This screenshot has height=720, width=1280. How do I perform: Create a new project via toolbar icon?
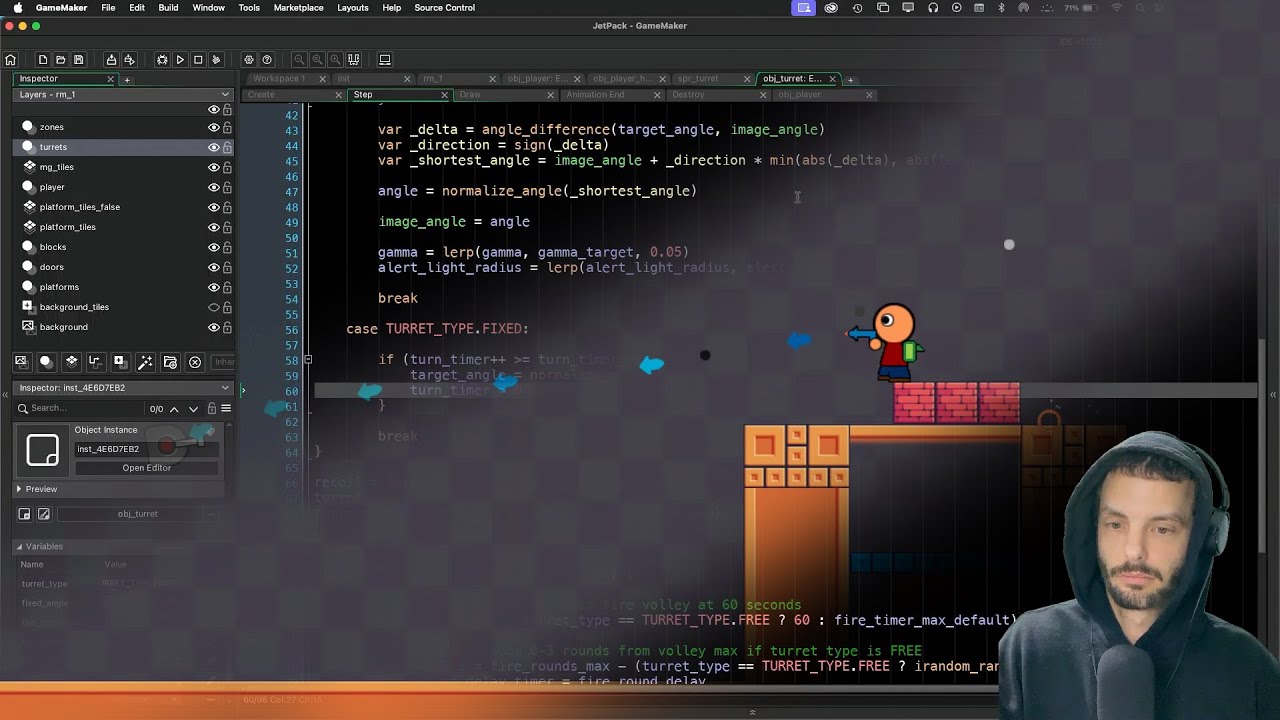pos(43,60)
